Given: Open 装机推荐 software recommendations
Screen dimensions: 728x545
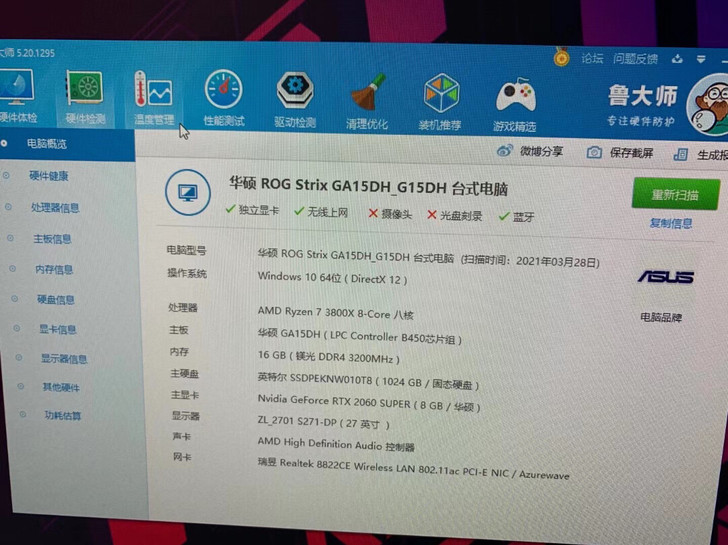Looking at the screenshot, I should 440,102.
